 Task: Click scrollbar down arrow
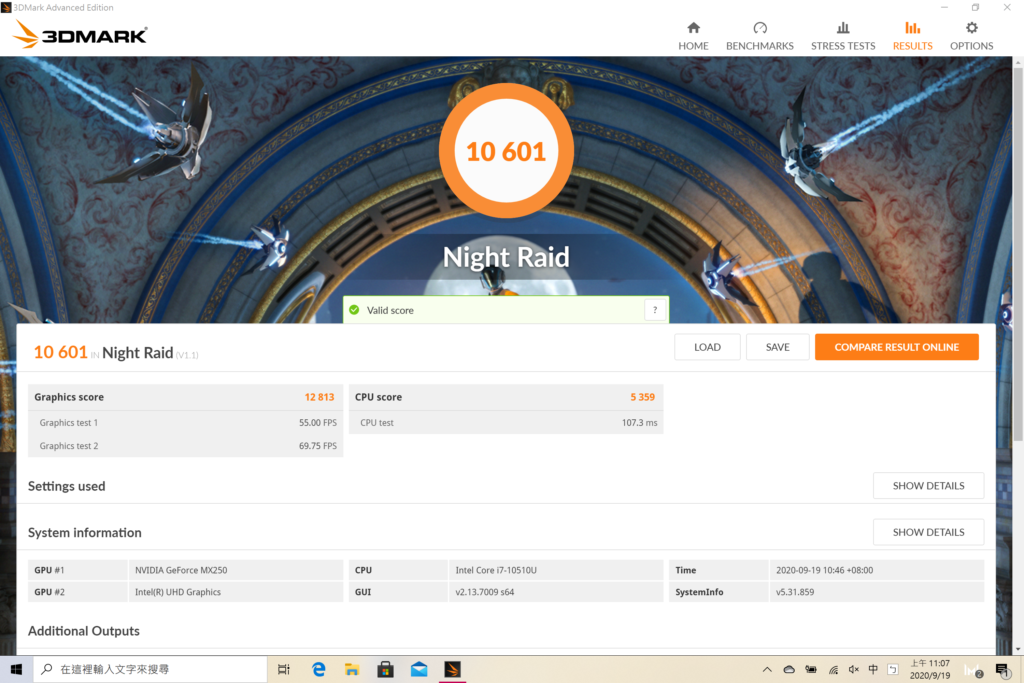(1018, 650)
